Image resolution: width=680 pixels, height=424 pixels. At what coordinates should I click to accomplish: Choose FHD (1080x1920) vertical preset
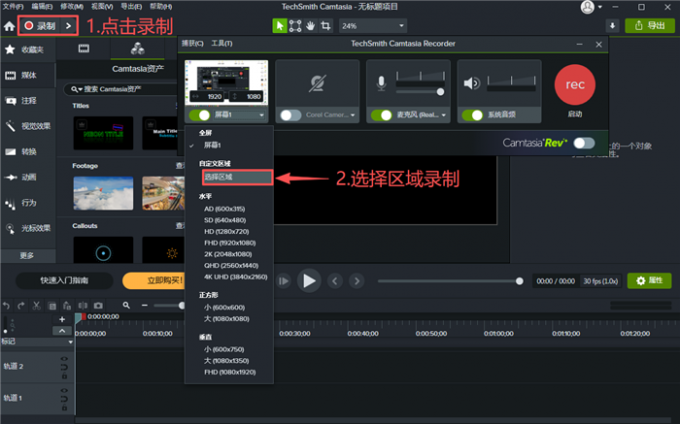229,372
